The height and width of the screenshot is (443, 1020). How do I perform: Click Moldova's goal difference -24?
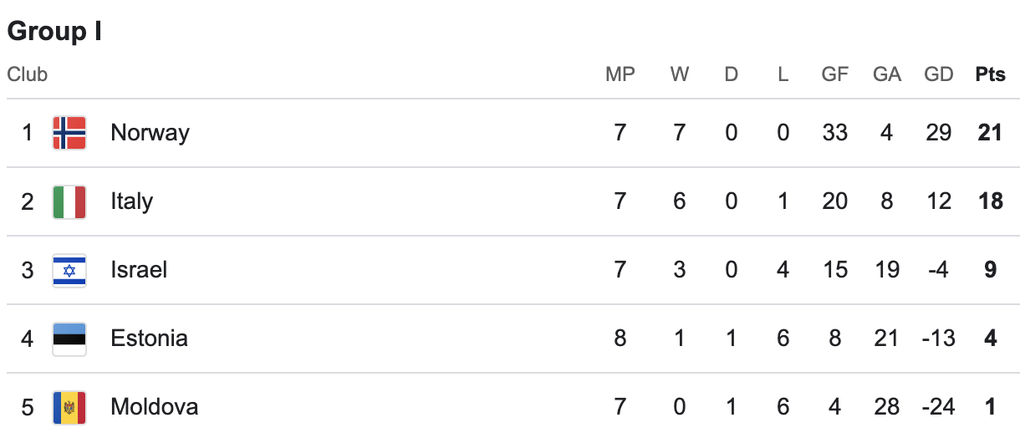coord(939,407)
